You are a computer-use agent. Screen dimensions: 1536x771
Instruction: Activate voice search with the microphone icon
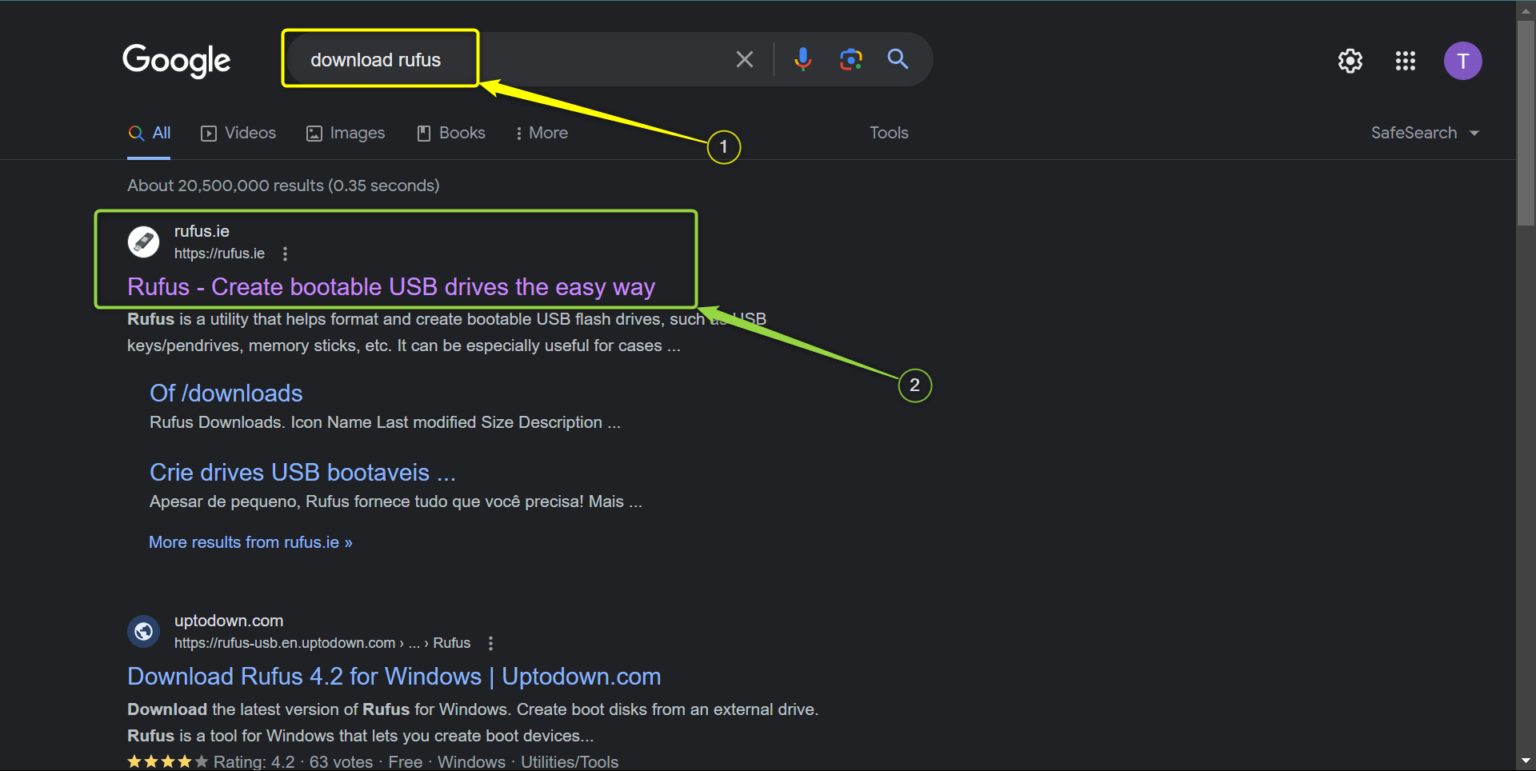(x=803, y=59)
